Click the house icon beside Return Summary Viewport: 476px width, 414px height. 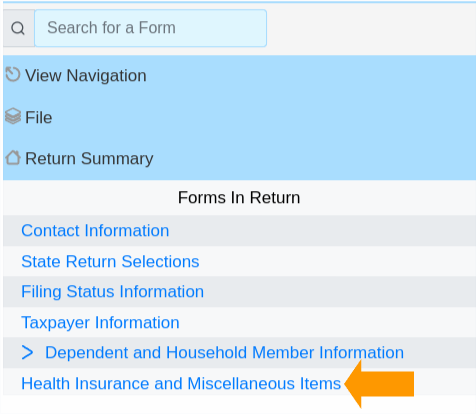point(13,158)
